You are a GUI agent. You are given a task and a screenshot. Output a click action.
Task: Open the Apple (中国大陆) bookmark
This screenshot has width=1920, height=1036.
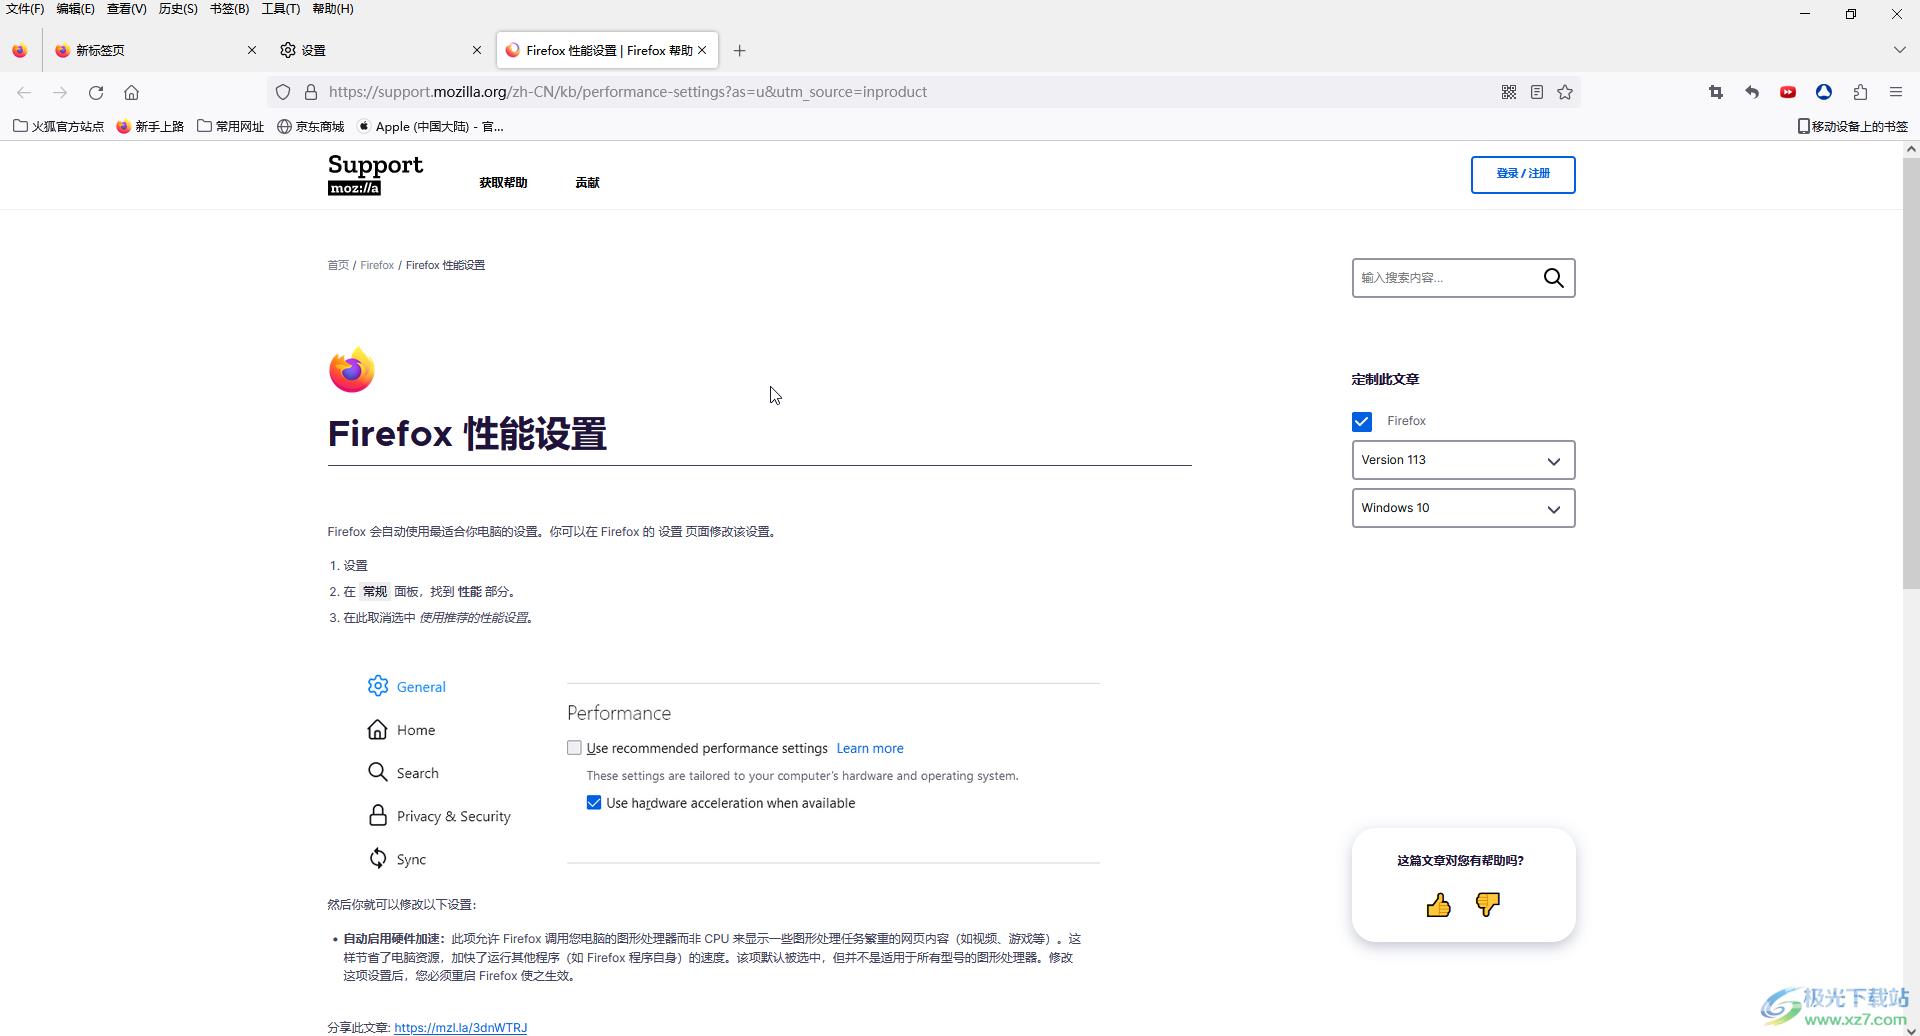430,126
